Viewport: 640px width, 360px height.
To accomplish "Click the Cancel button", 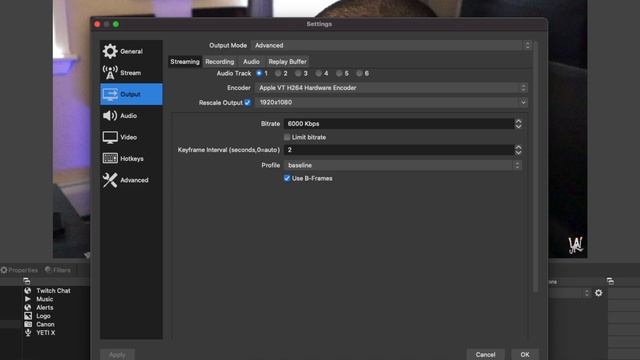I will tap(485, 354).
